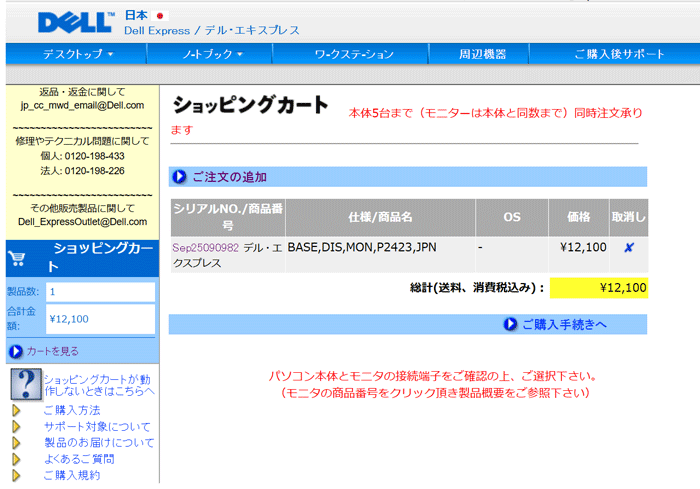
Task: Click yellow arrow bullet next to 製品のお届けについて
Action: pyautogui.click(x=16, y=443)
